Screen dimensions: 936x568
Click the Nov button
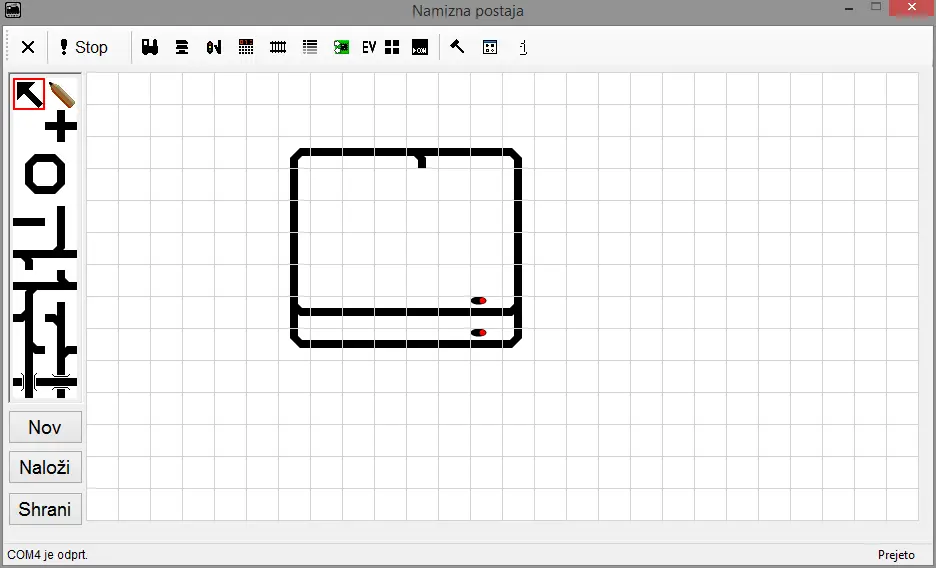tap(45, 427)
